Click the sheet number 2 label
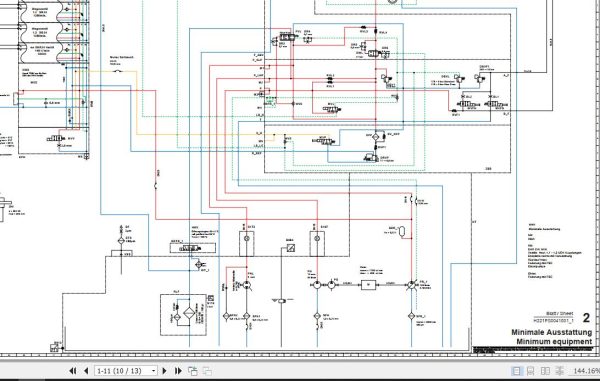 point(586,318)
